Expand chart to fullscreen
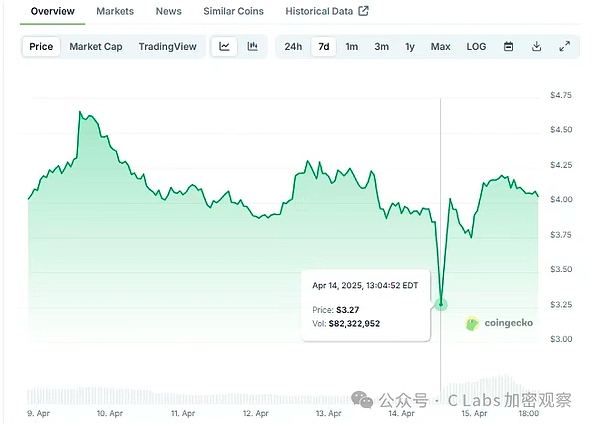Image resolution: width=600 pixels, height=428 pixels. (x=564, y=46)
